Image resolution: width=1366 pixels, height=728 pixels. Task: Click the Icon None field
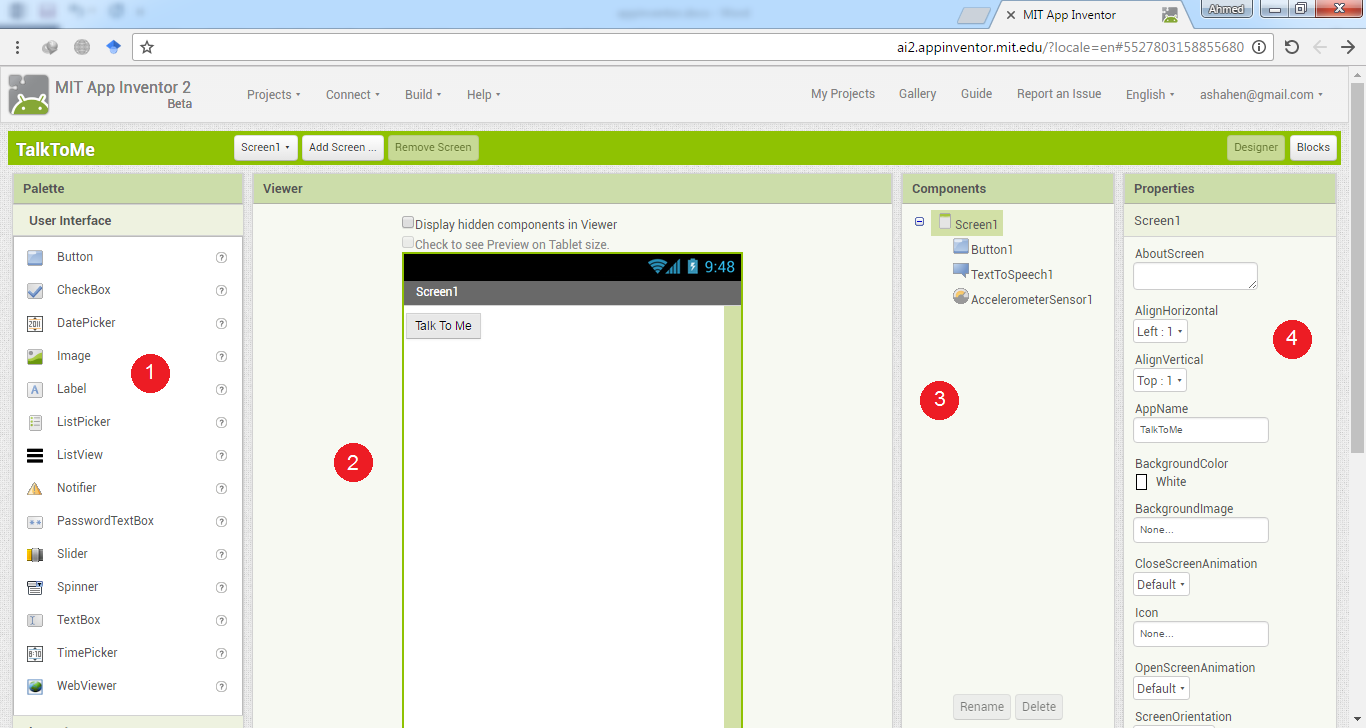click(1201, 634)
